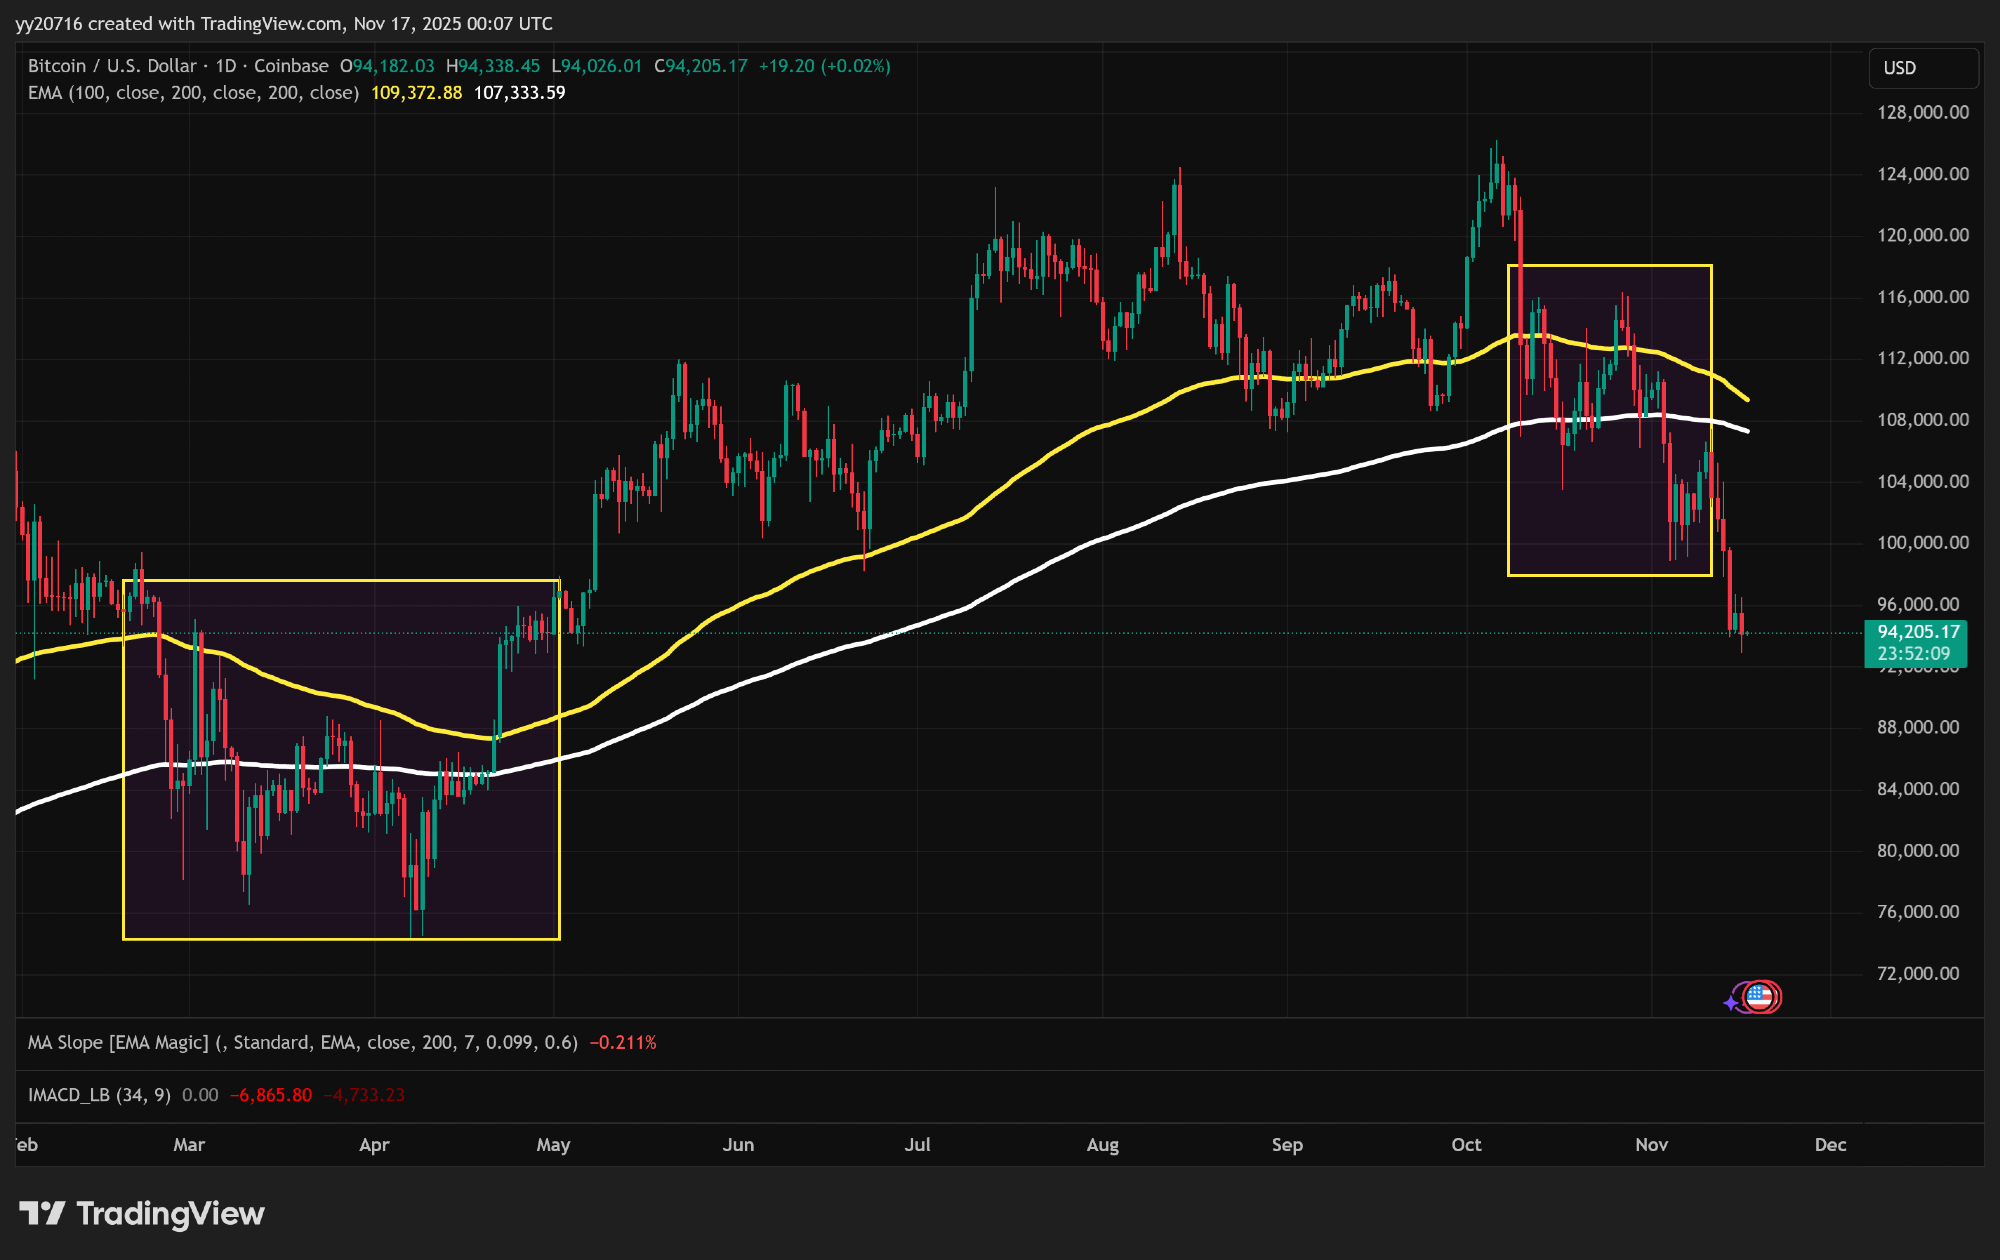Screen dimensions: 2000x1260
Task: Click the -0.211% MA Slope value
Action: point(623,1043)
